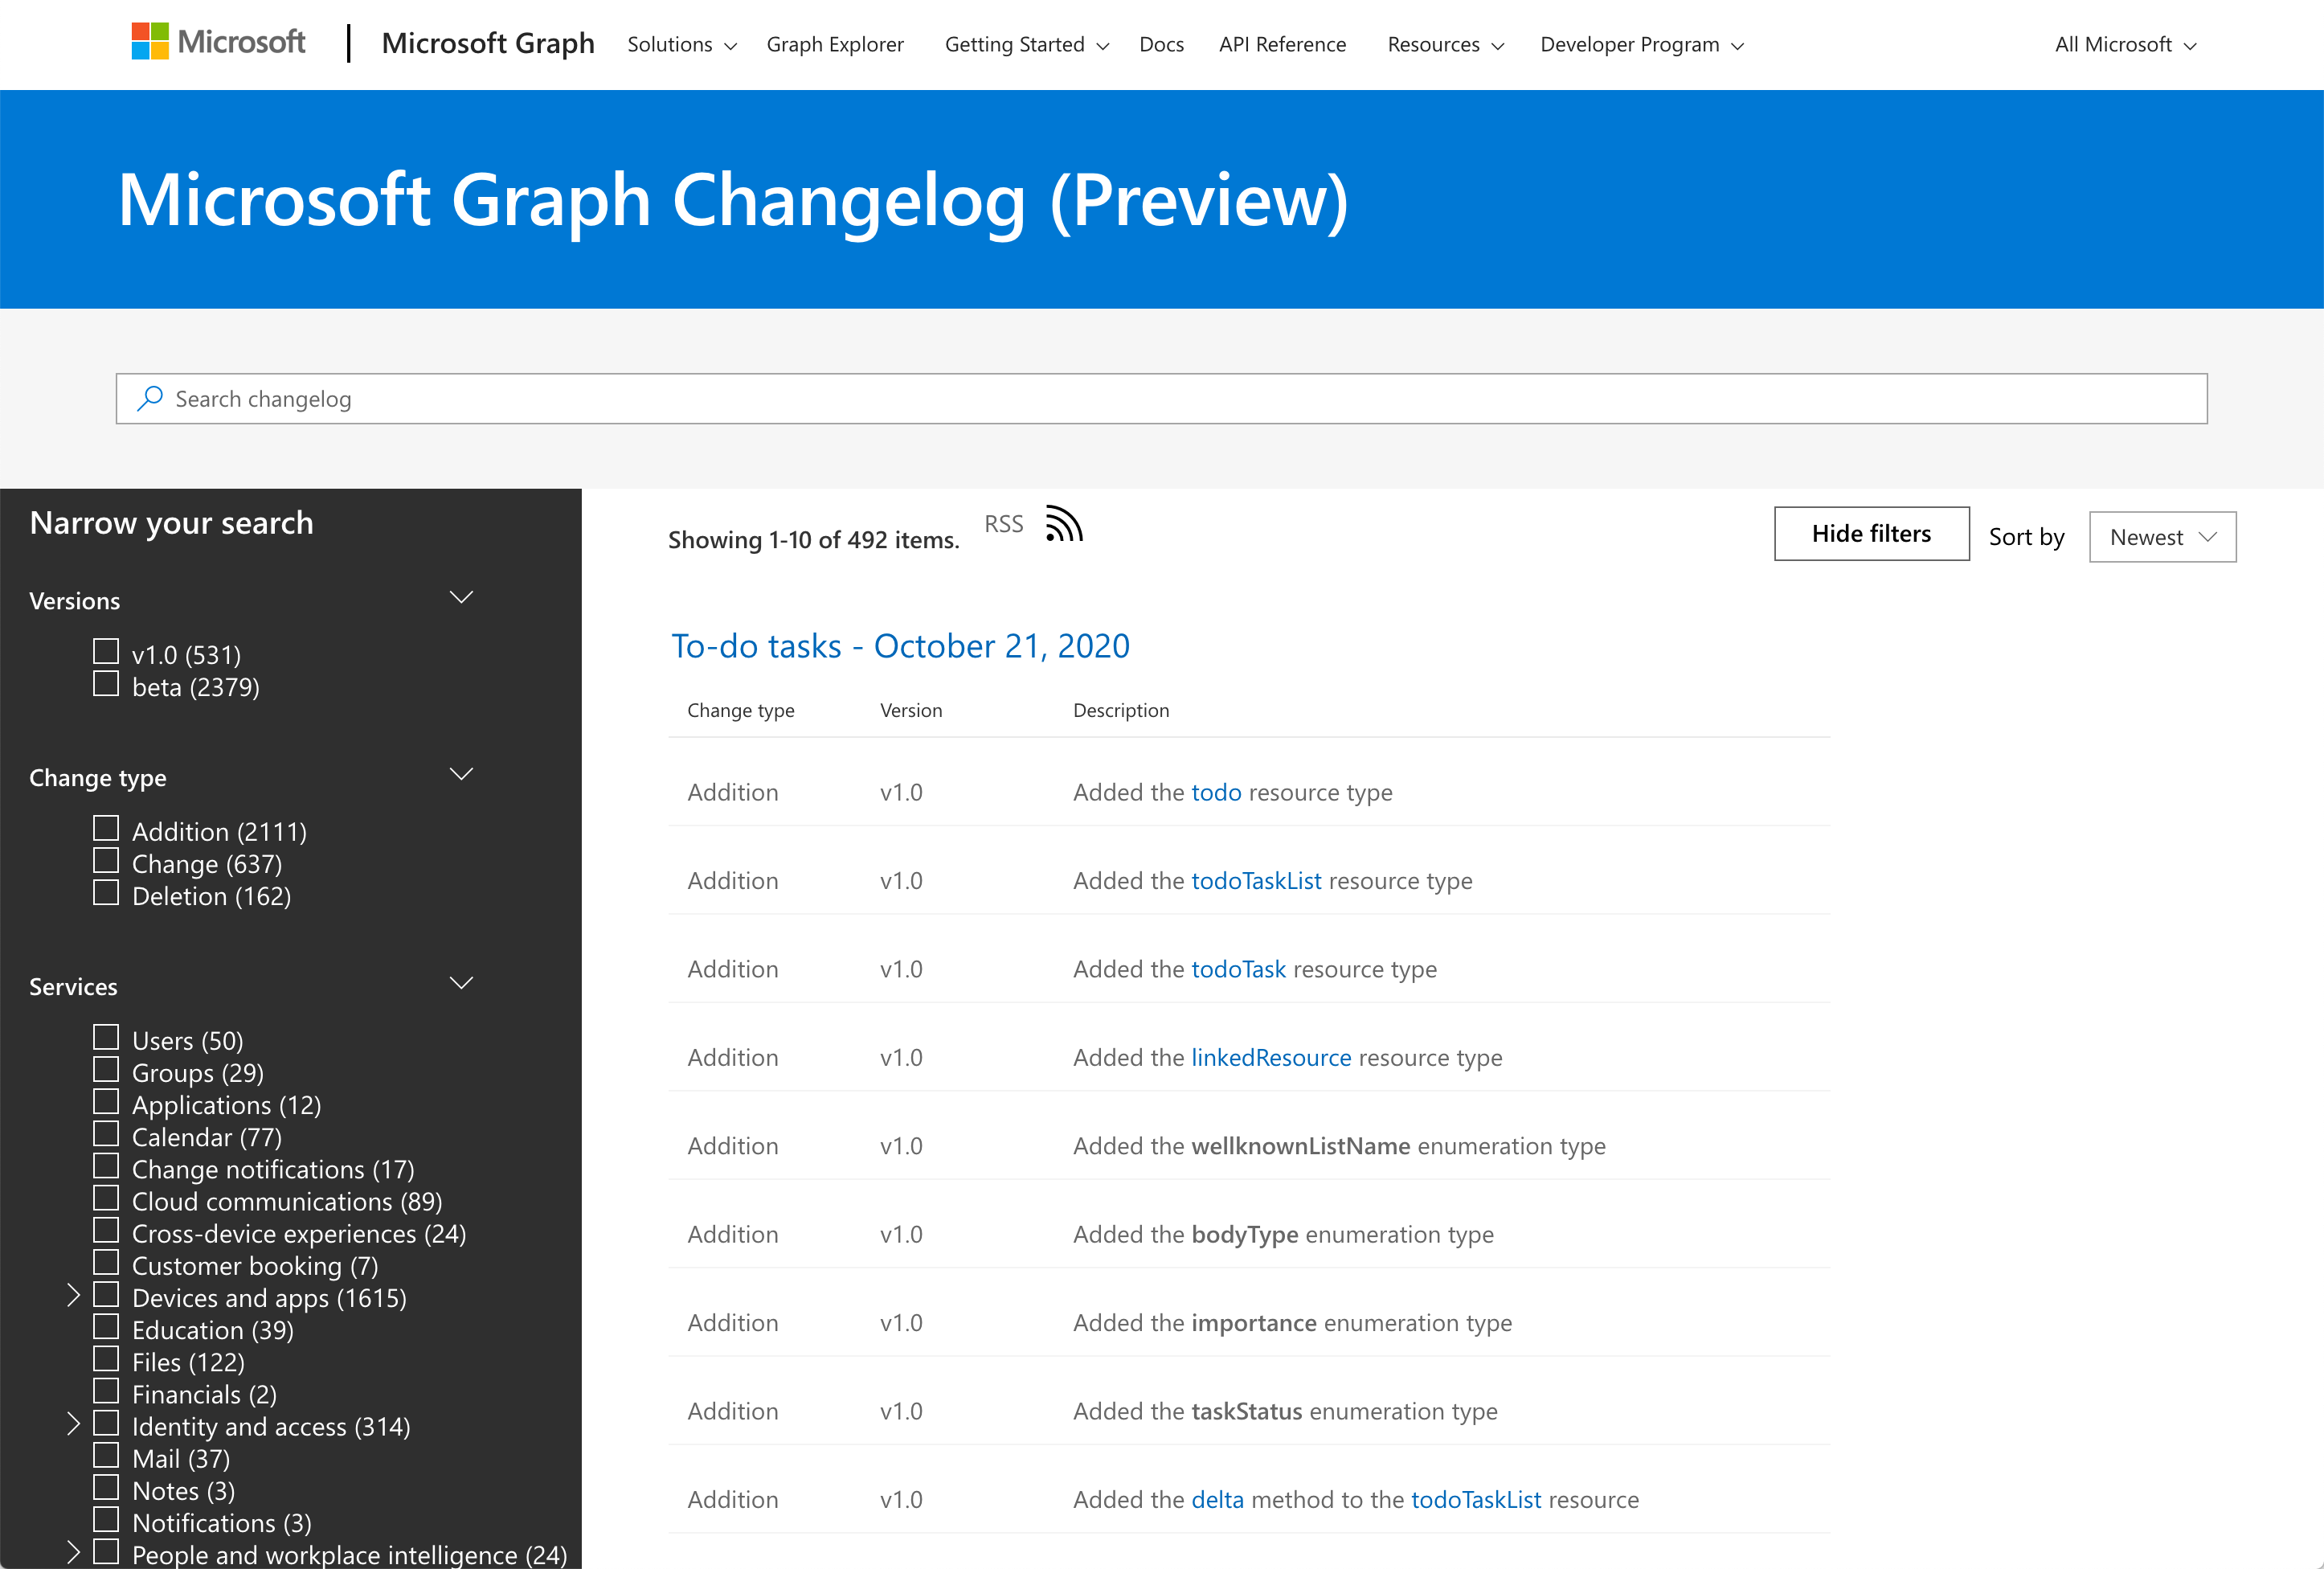Tick the Cross-device experiences (24) checkbox
Image resolution: width=2324 pixels, height=1569 pixels.
[106, 1231]
